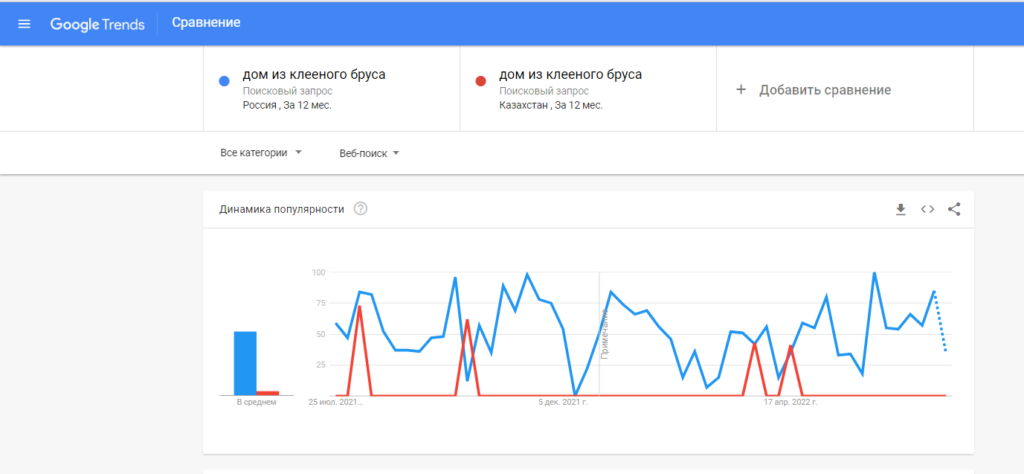
Task: Open the embed code icon
Action: [x=927, y=209]
